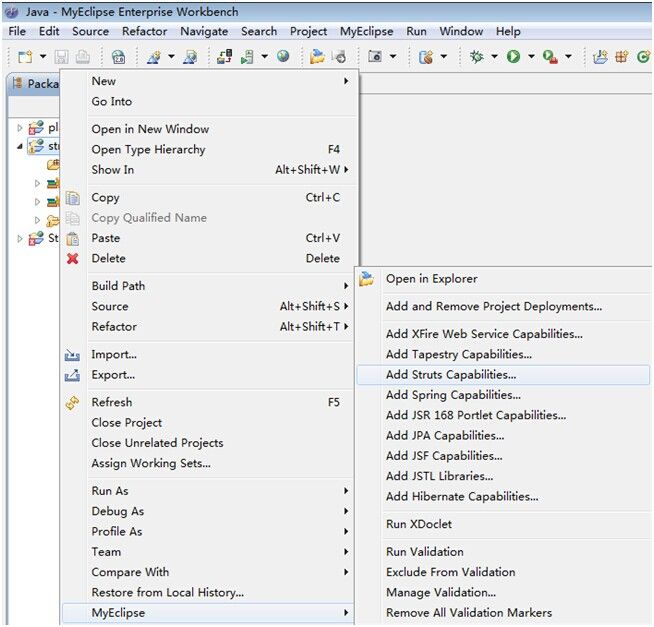
Task: Open the Help menu
Action: click(508, 31)
